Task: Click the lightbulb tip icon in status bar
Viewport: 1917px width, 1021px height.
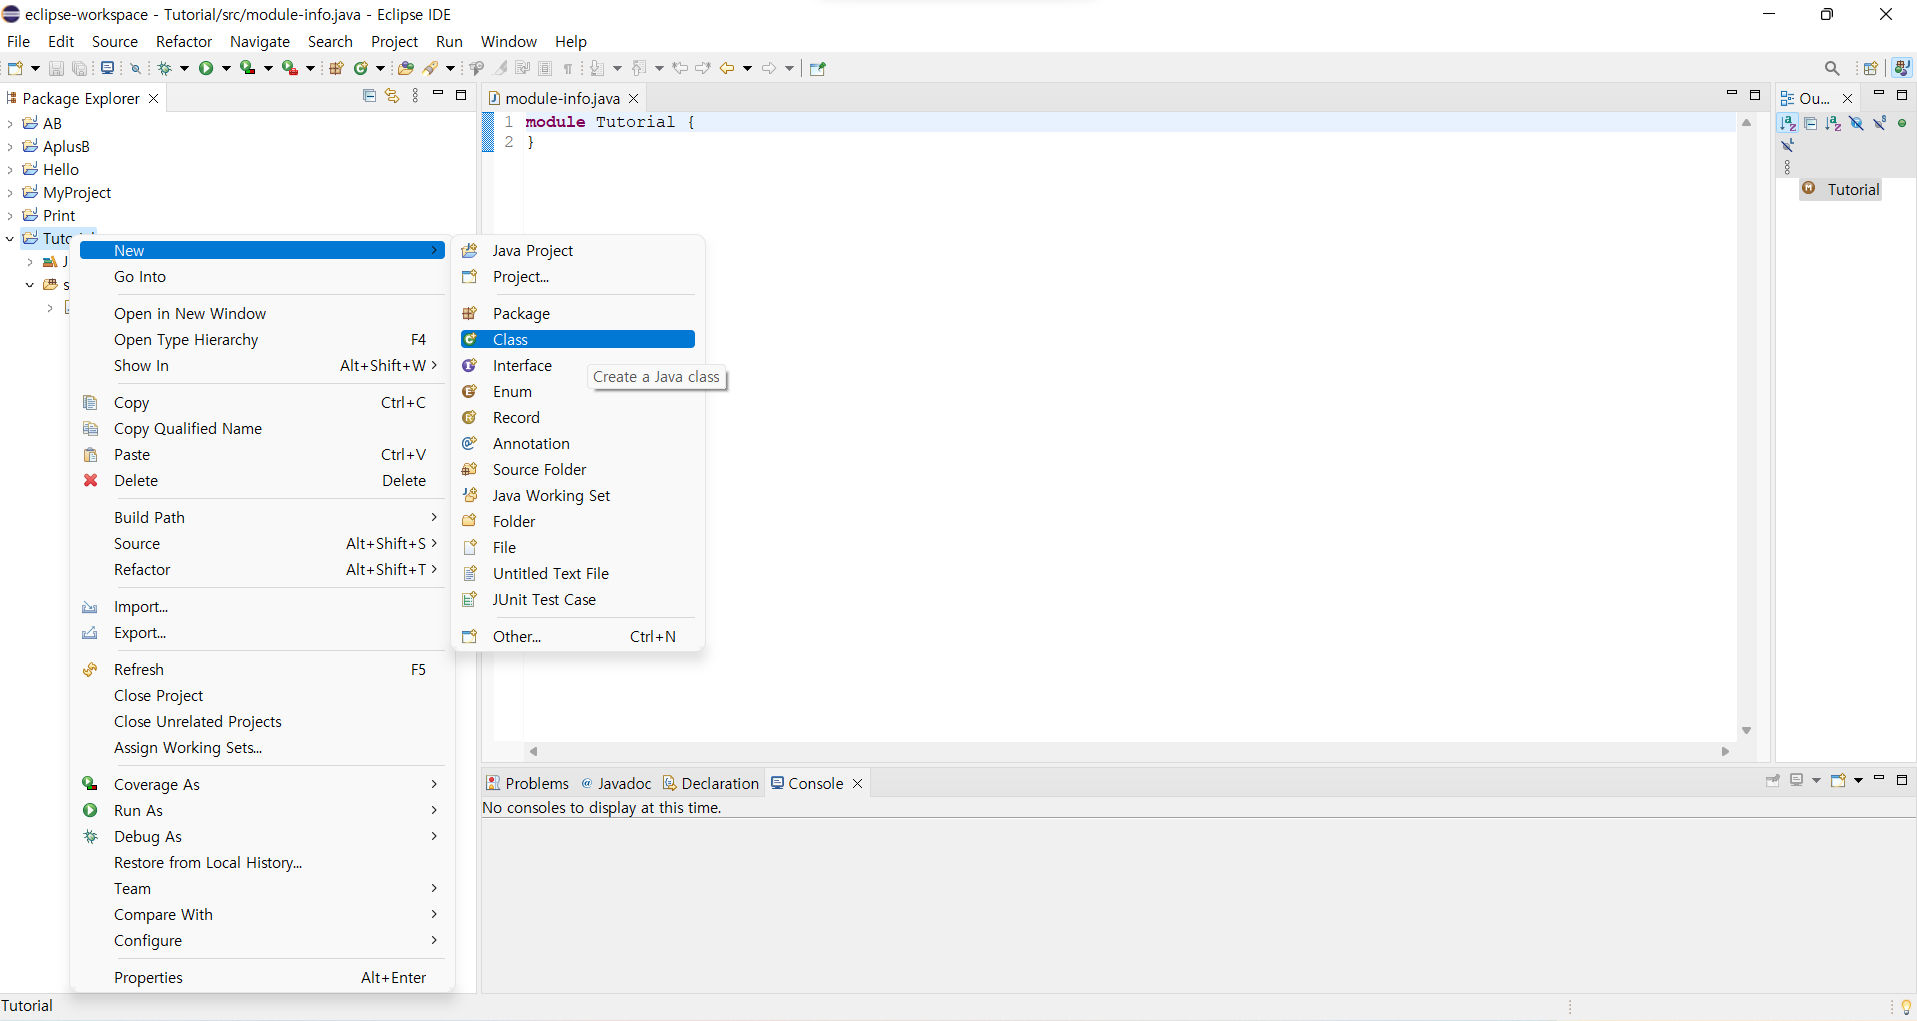Action: click(x=1905, y=1006)
